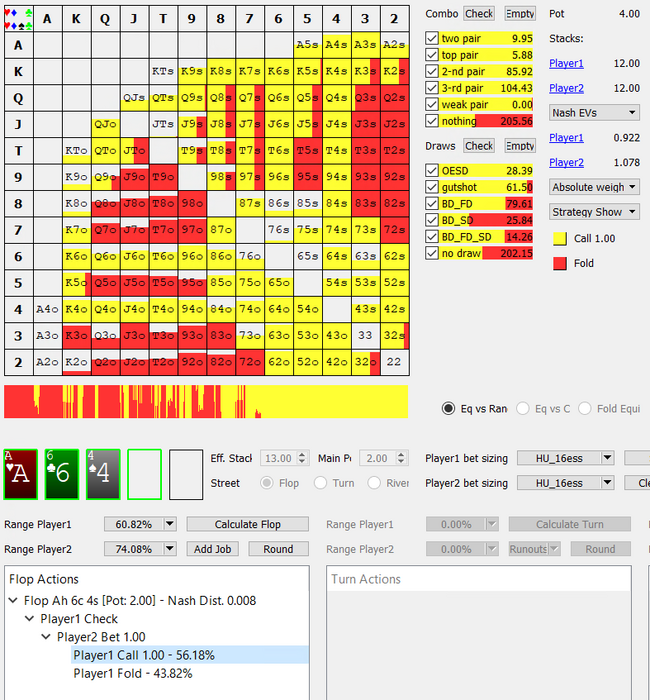This screenshot has width=650, height=700.
Task: Open the turn Runouts dropdown
Action: [x=534, y=549]
